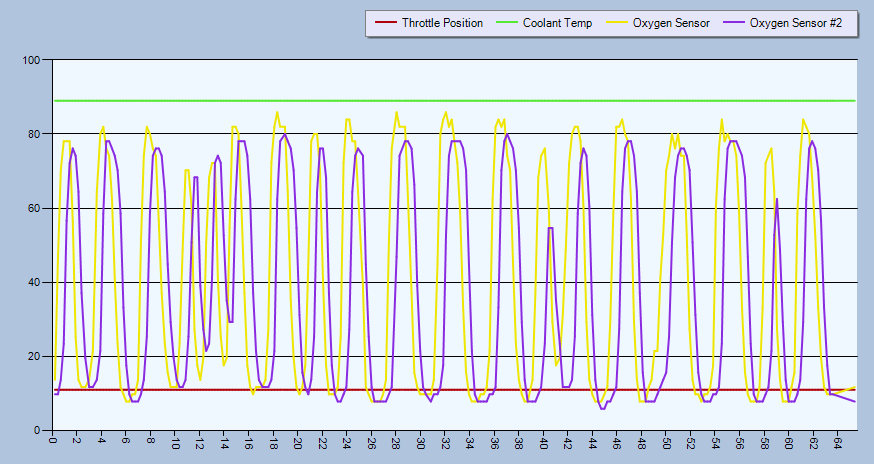Select the 20 label on the vertical axis
This screenshot has width=874, height=464.
coord(32,357)
